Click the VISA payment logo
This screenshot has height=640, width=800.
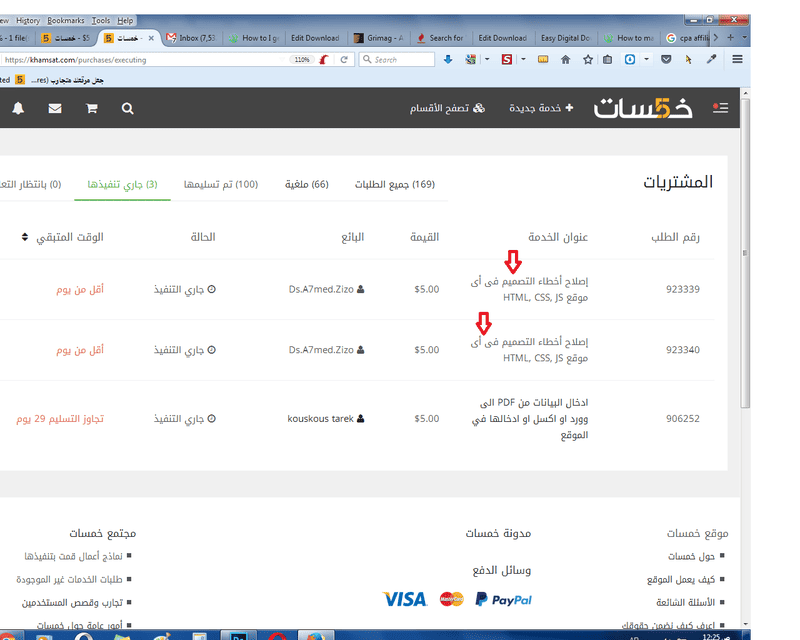405,599
